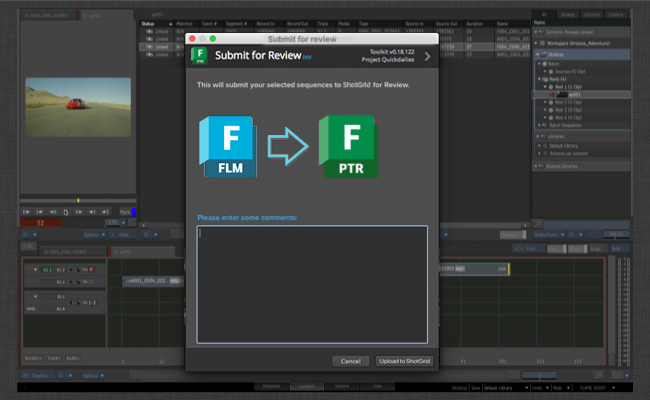Click the Track+ button under timeline
This screenshot has width=650, height=400.
tap(54, 358)
